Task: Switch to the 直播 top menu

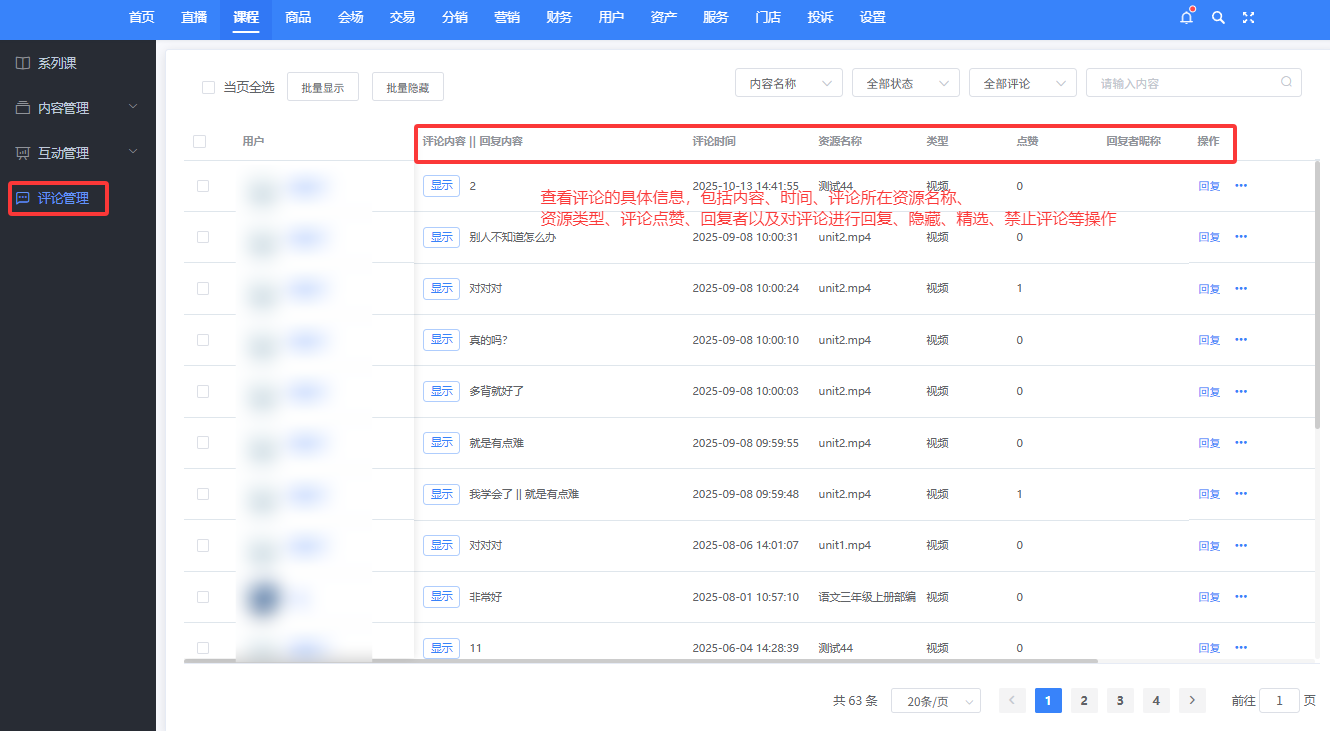Action: 194,17
